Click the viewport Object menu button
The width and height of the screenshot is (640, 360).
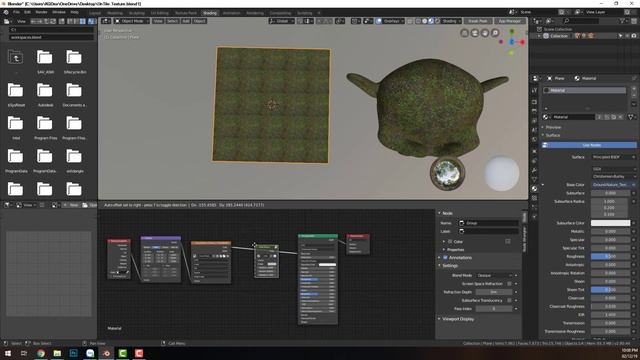[x=199, y=21]
